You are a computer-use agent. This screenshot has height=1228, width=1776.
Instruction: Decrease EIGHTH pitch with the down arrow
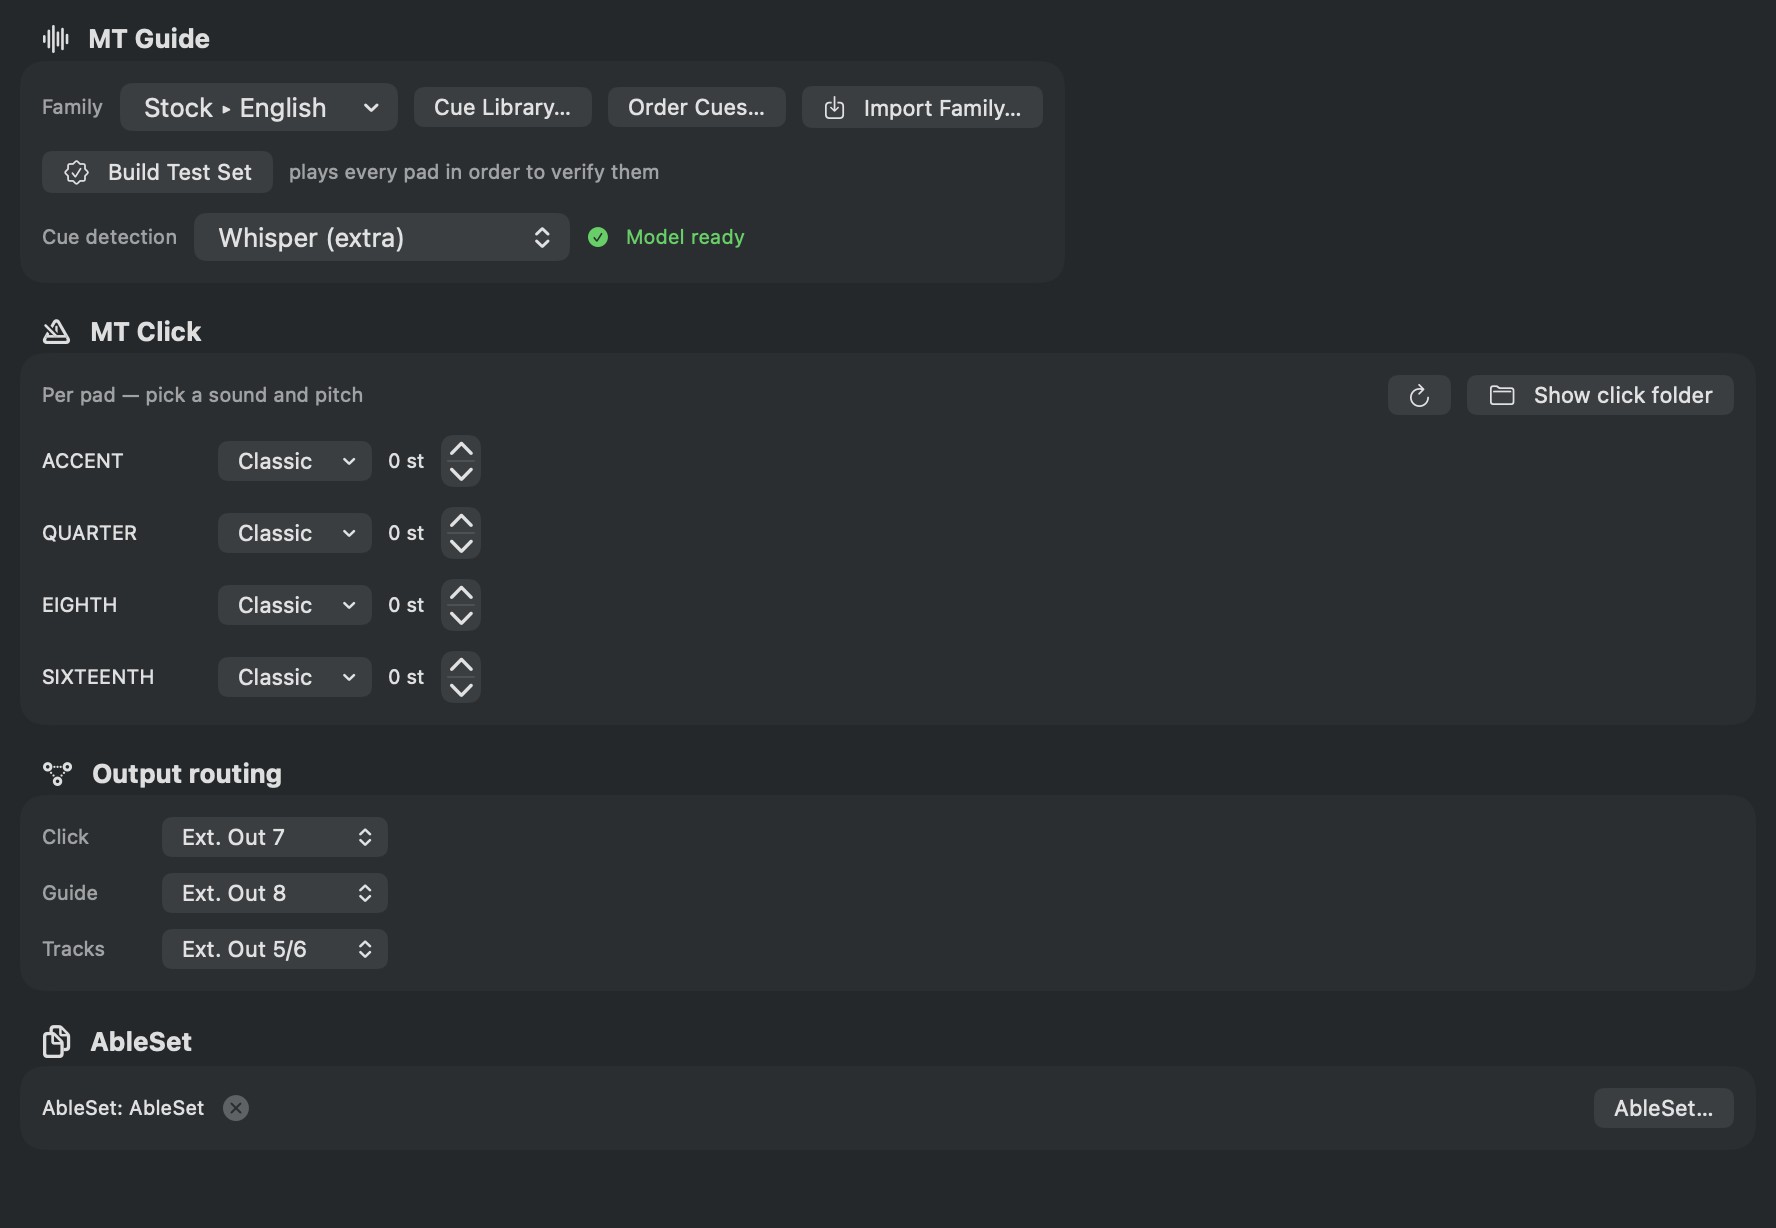click(461, 618)
